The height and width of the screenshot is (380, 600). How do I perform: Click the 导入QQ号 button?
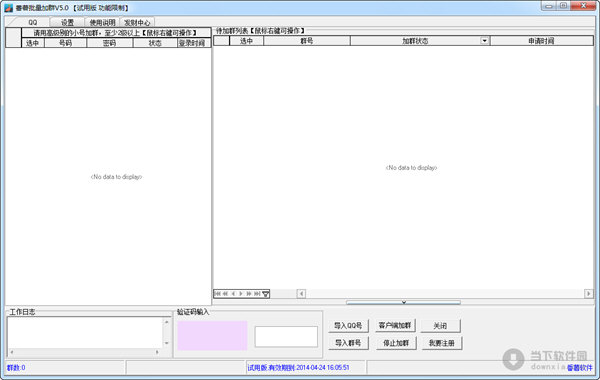point(348,326)
